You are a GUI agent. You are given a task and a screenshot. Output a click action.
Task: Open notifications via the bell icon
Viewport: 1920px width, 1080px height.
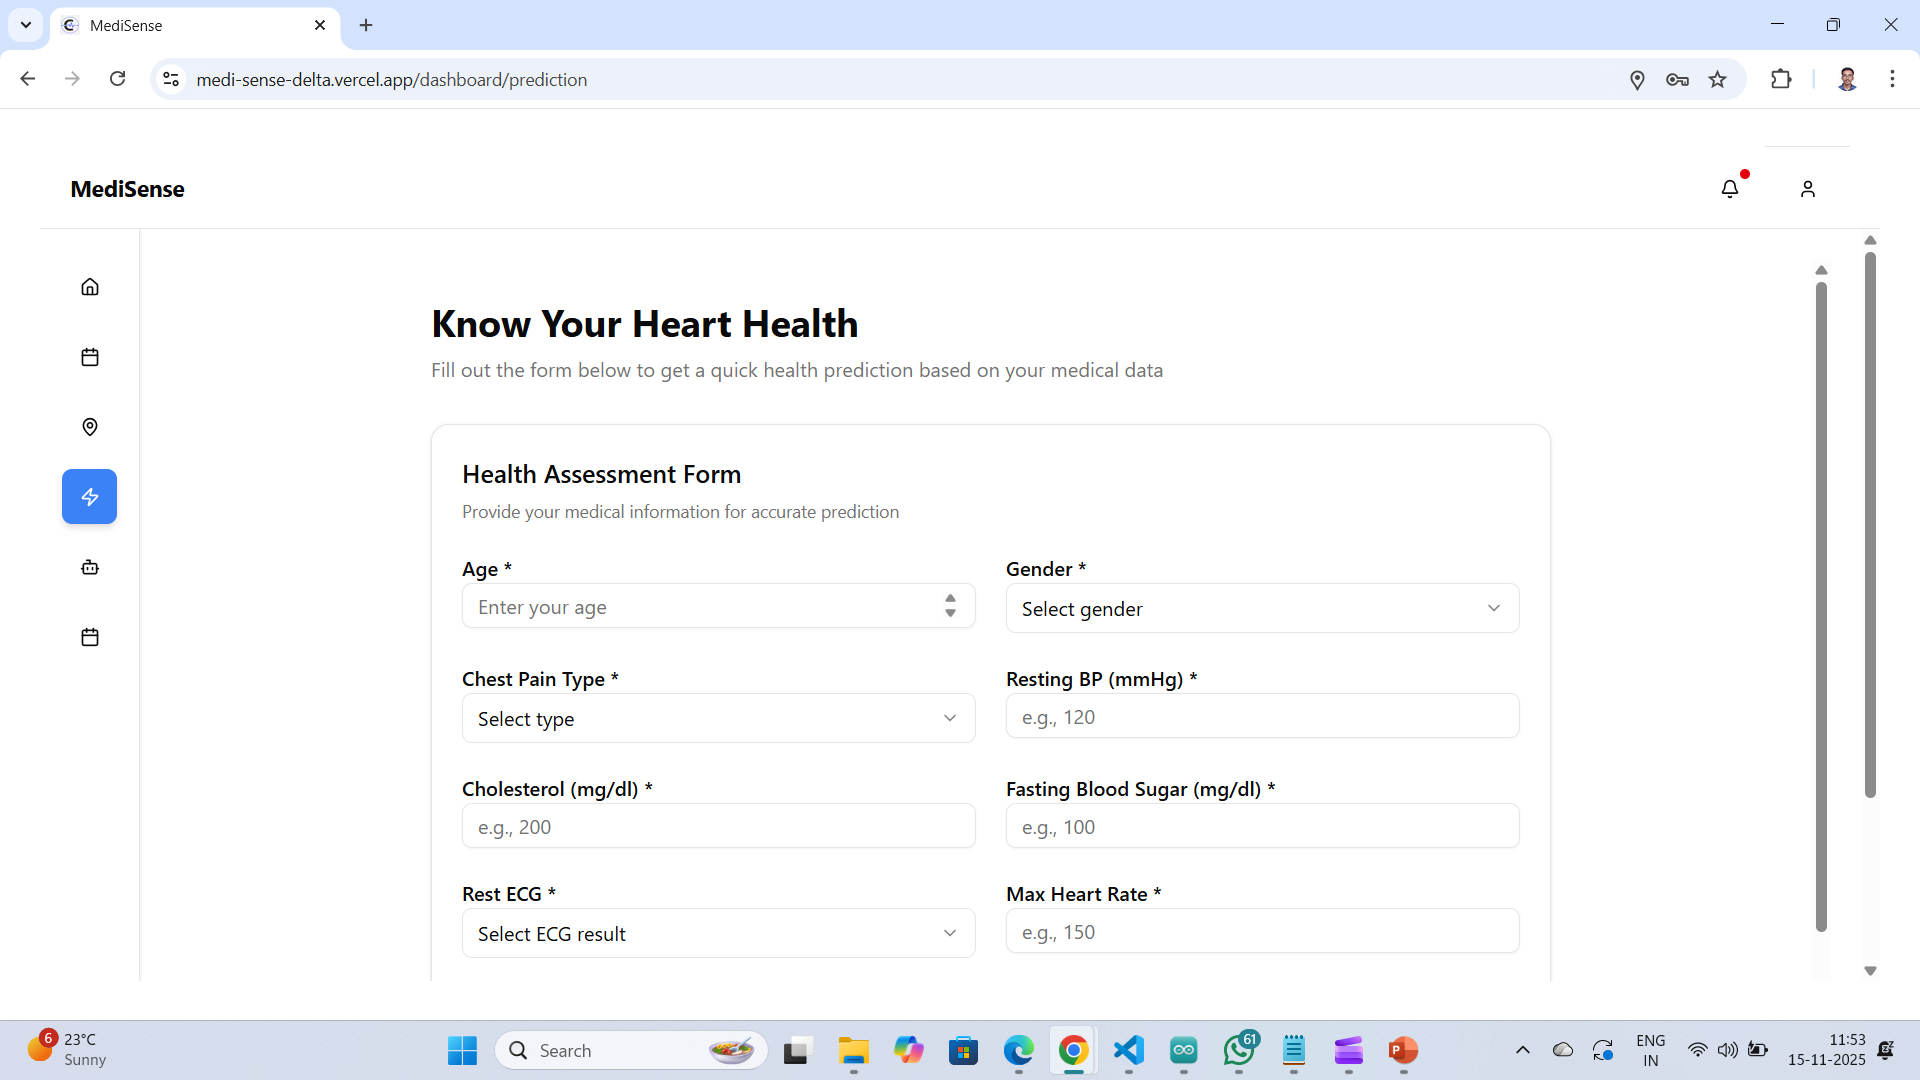point(1730,188)
